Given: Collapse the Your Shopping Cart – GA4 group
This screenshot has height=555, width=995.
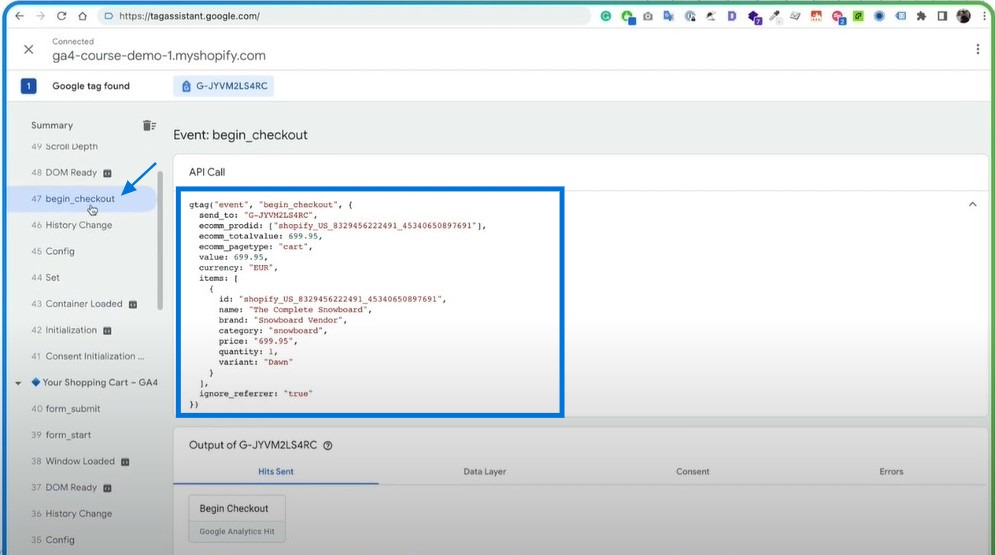Looking at the screenshot, I should point(18,383).
